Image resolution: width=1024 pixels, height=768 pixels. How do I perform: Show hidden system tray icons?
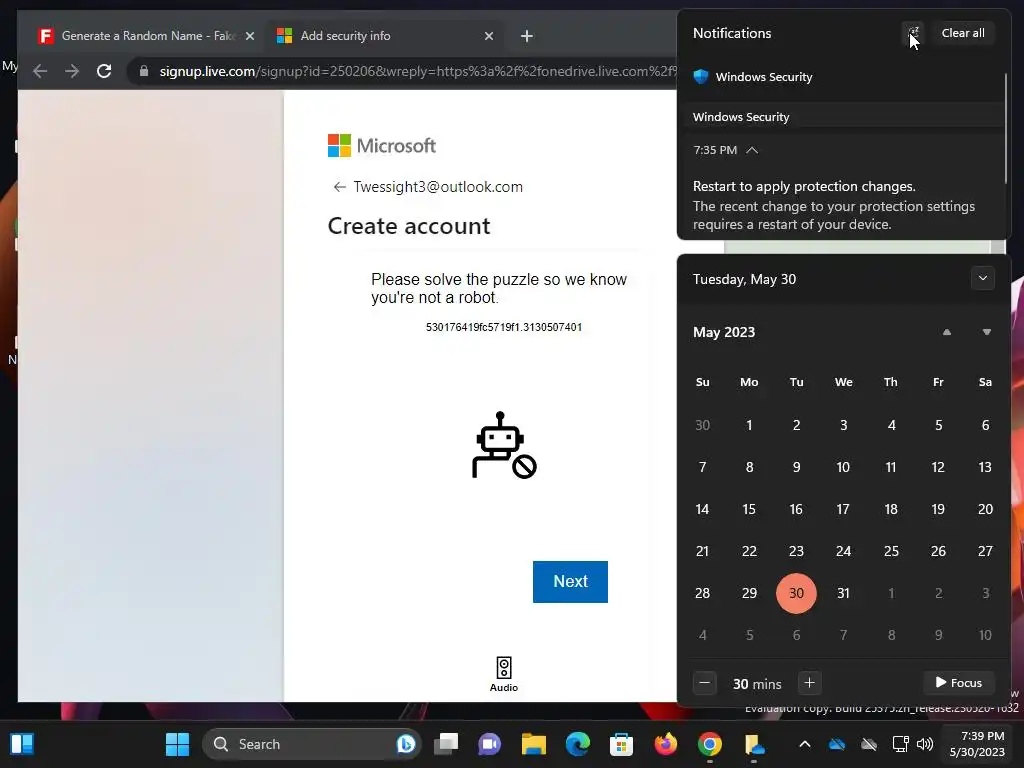pyautogui.click(x=805, y=744)
